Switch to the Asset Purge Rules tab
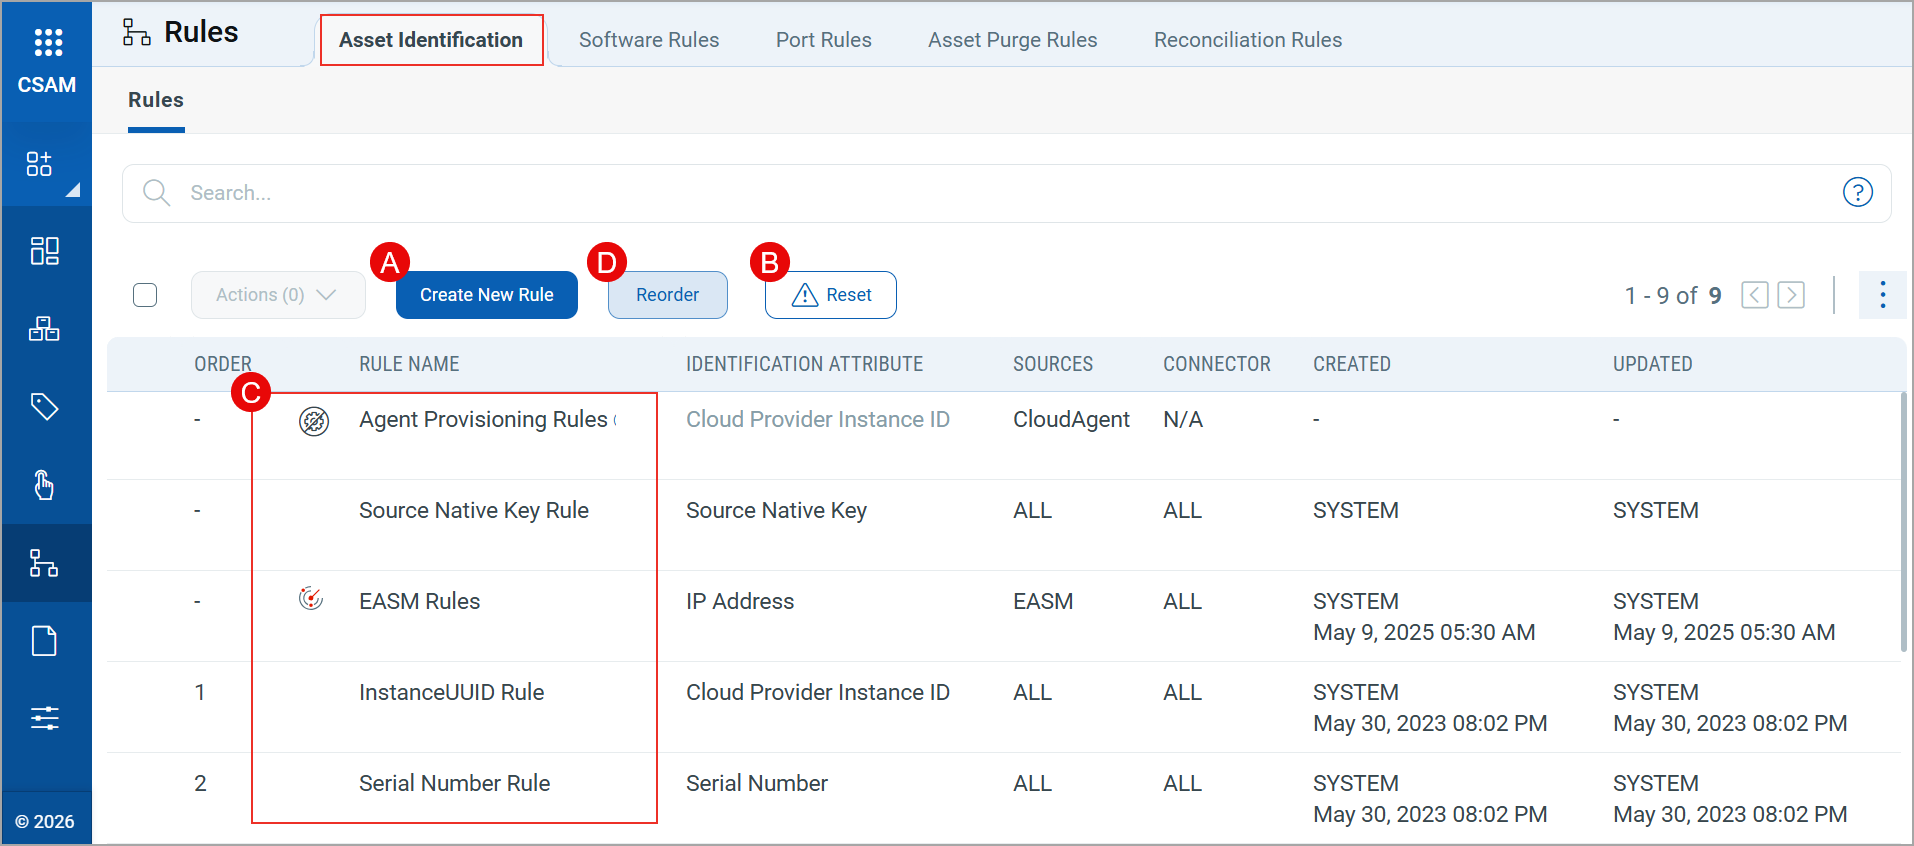 pyautogui.click(x=1013, y=40)
